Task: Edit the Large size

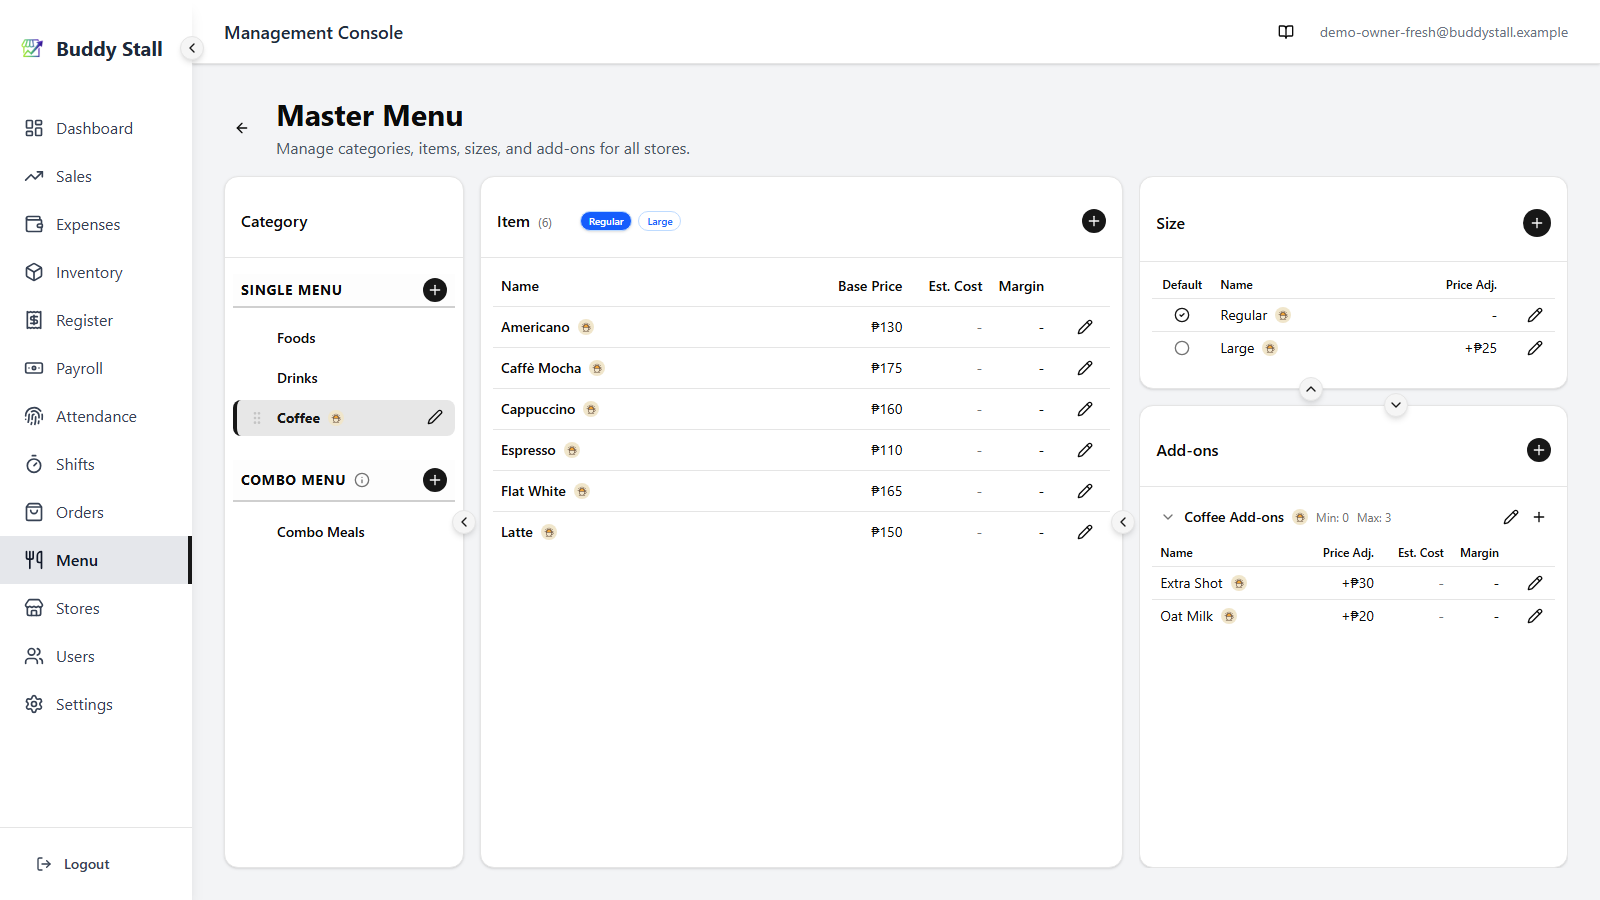Action: [1535, 348]
